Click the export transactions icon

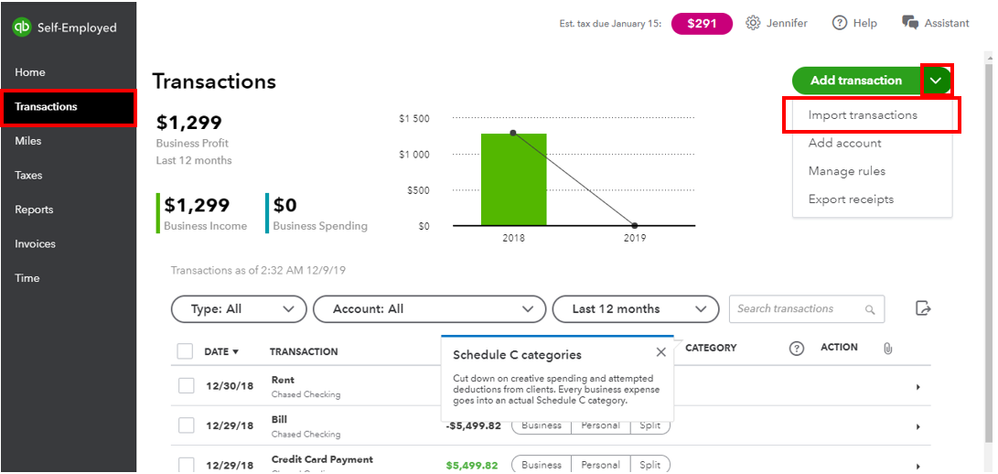click(x=923, y=309)
